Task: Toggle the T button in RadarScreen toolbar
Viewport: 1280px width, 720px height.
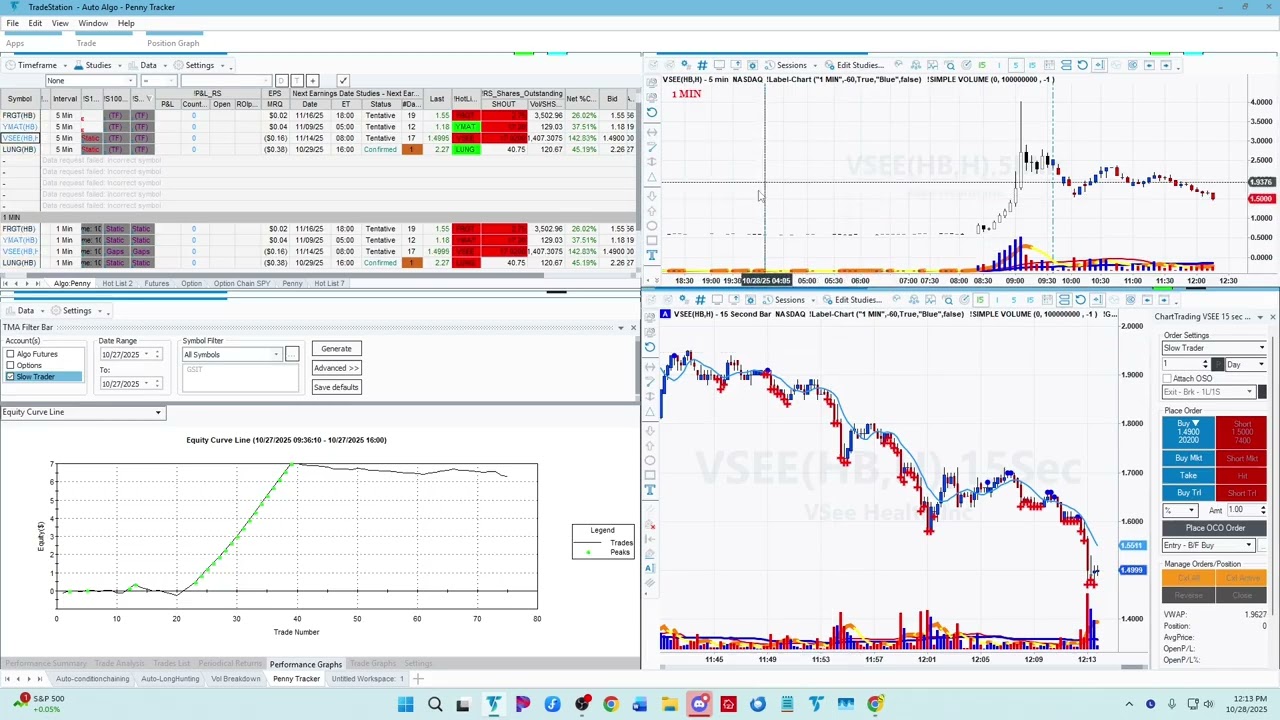Action: click(296, 80)
